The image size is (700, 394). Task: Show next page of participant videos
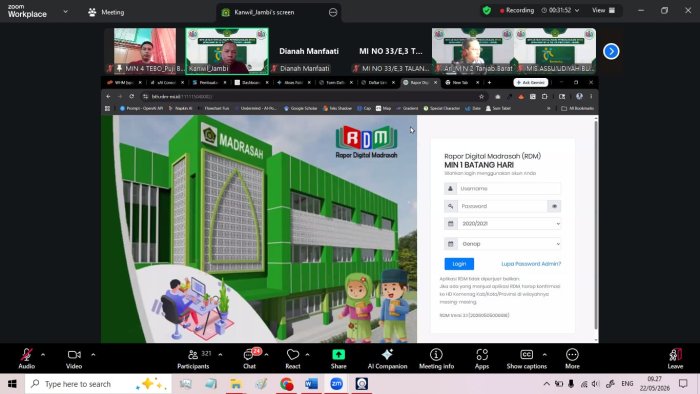611,51
